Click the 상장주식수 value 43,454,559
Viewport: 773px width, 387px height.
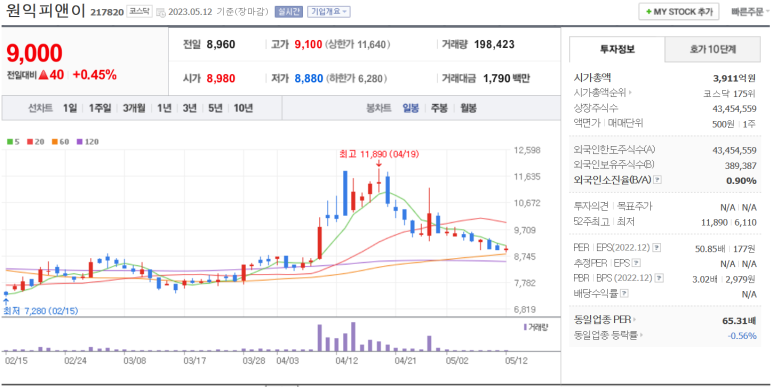(x=734, y=108)
